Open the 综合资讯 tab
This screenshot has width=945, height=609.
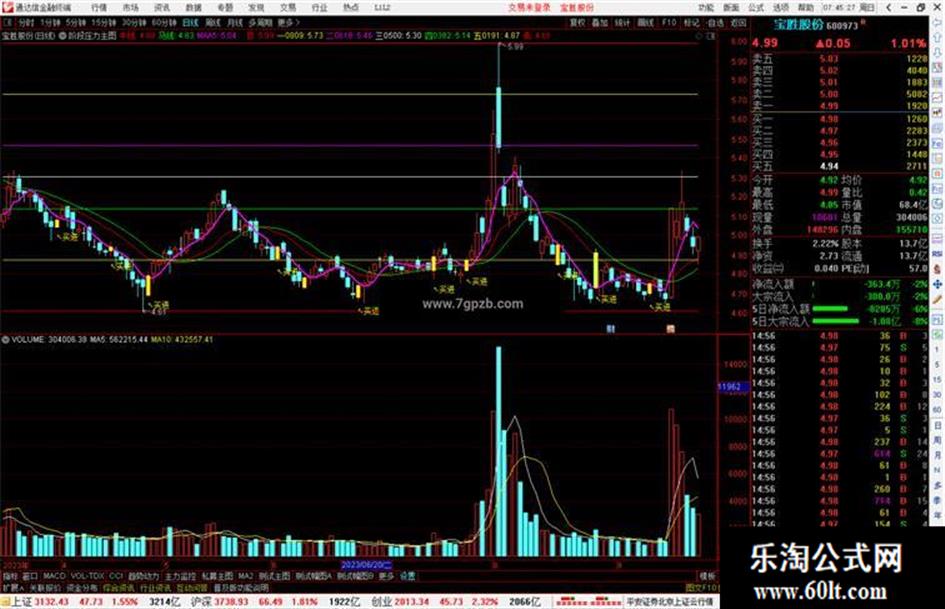(119, 587)
